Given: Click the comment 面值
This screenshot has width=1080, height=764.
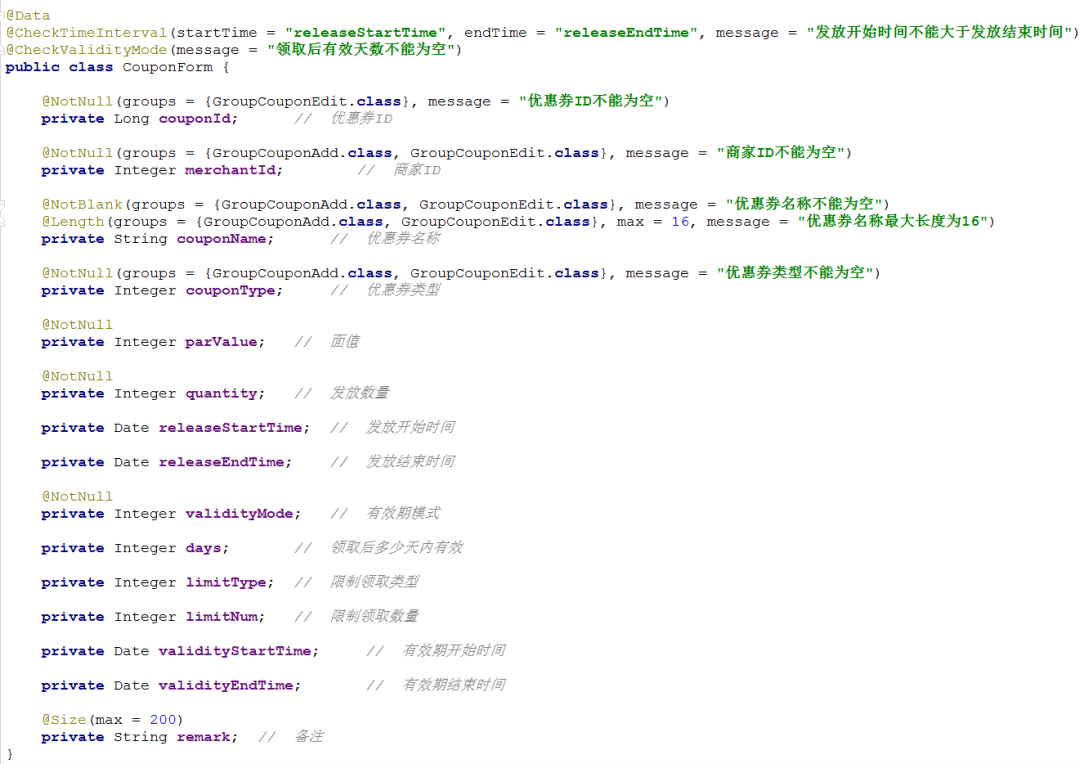Looking at the screenshot, I should [344, 342].
